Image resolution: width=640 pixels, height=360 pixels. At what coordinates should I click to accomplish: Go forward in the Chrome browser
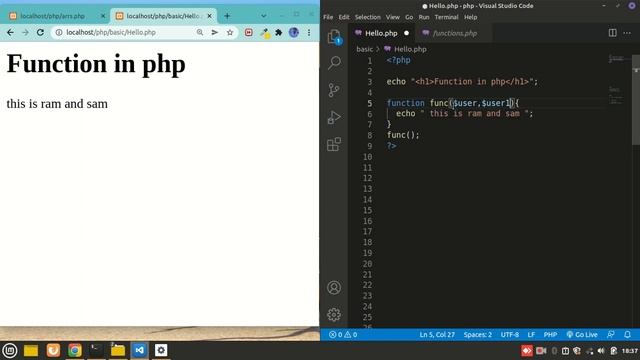click(x=25, y=32)
